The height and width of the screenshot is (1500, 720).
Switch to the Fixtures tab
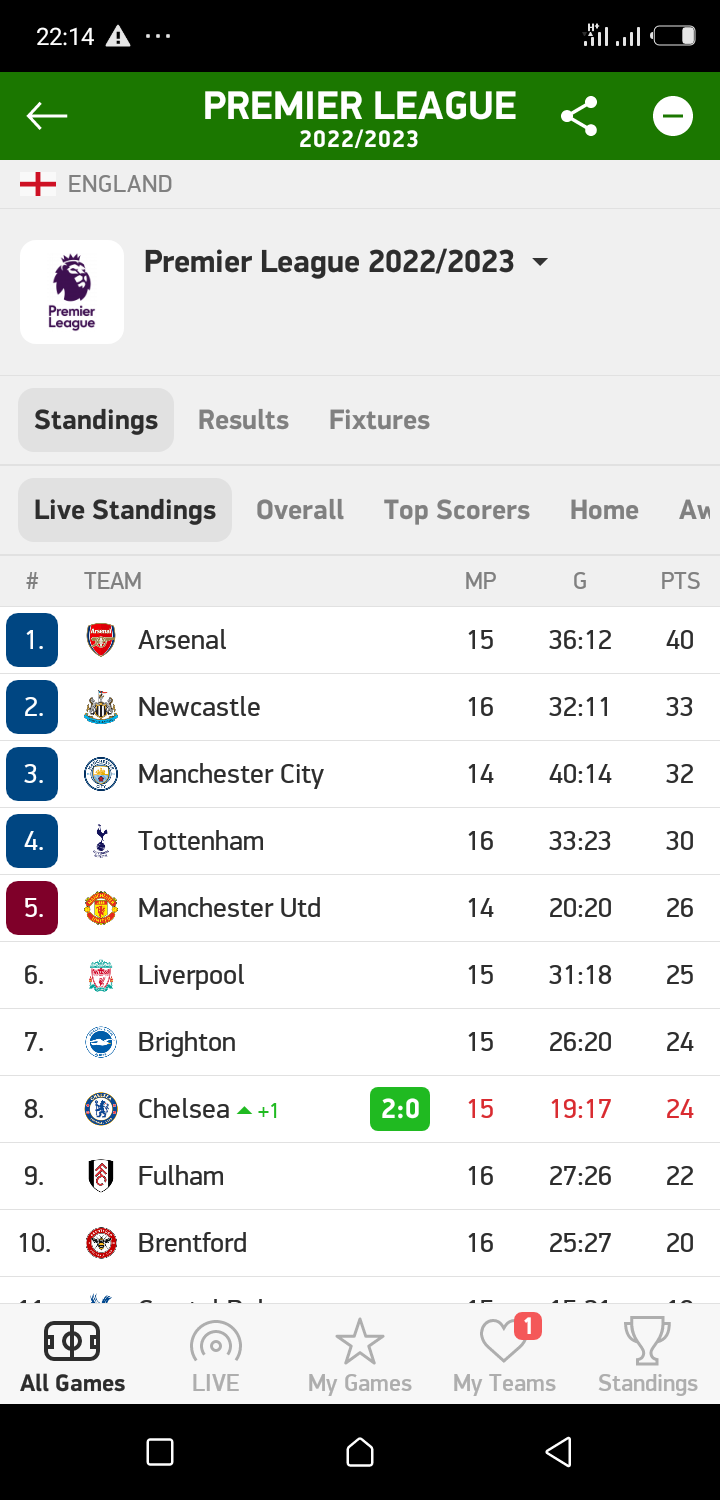379,420
